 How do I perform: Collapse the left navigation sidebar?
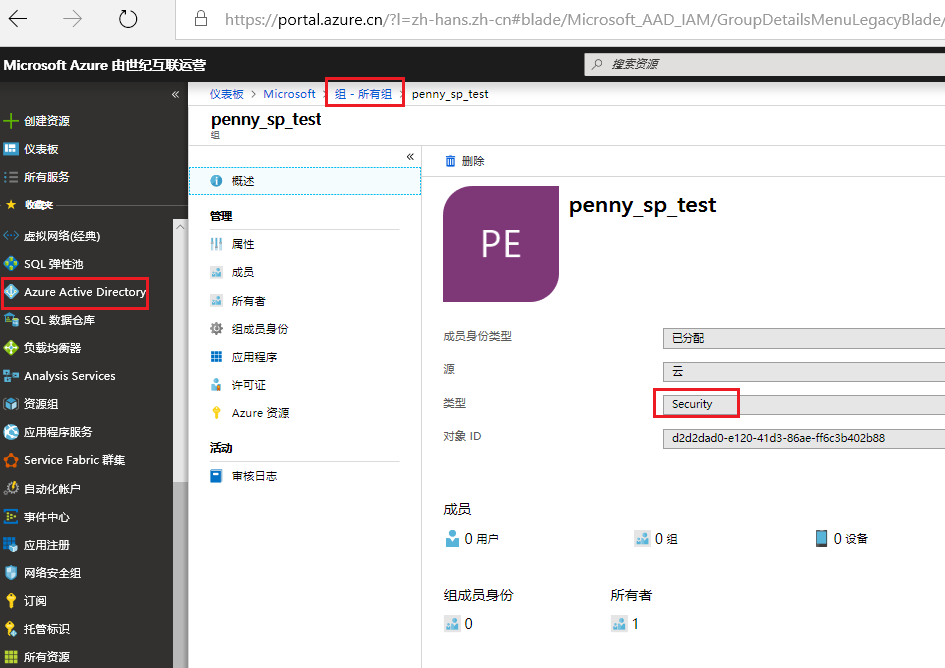click(x=175, y=94)
